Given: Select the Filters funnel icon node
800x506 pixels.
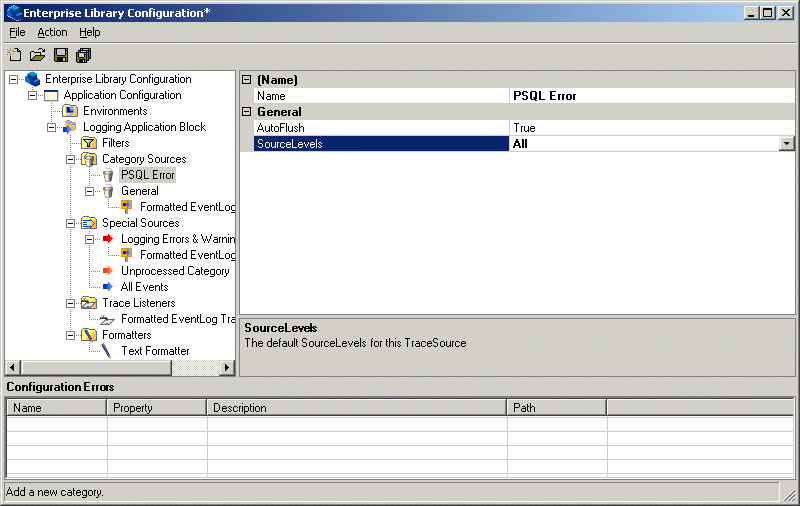Looking at the screenshot, I should (x=89, y=143).
